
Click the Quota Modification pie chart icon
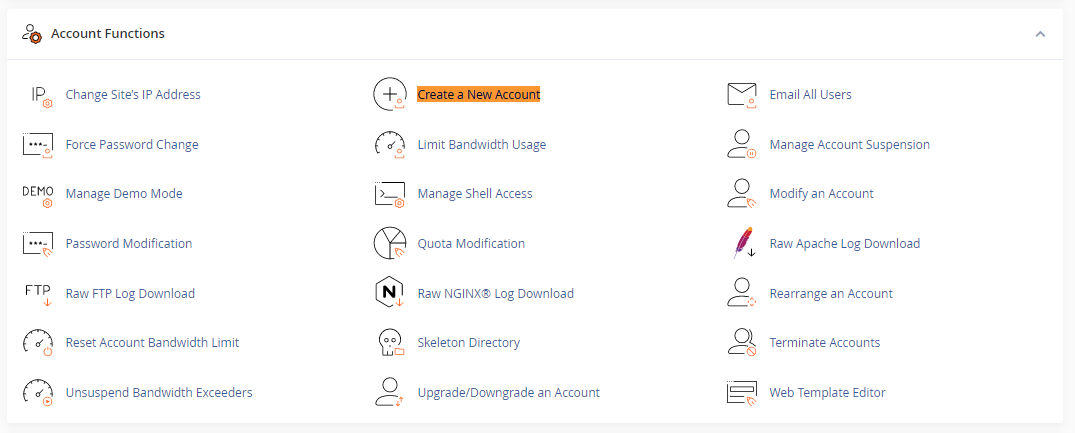coord(389,244)
